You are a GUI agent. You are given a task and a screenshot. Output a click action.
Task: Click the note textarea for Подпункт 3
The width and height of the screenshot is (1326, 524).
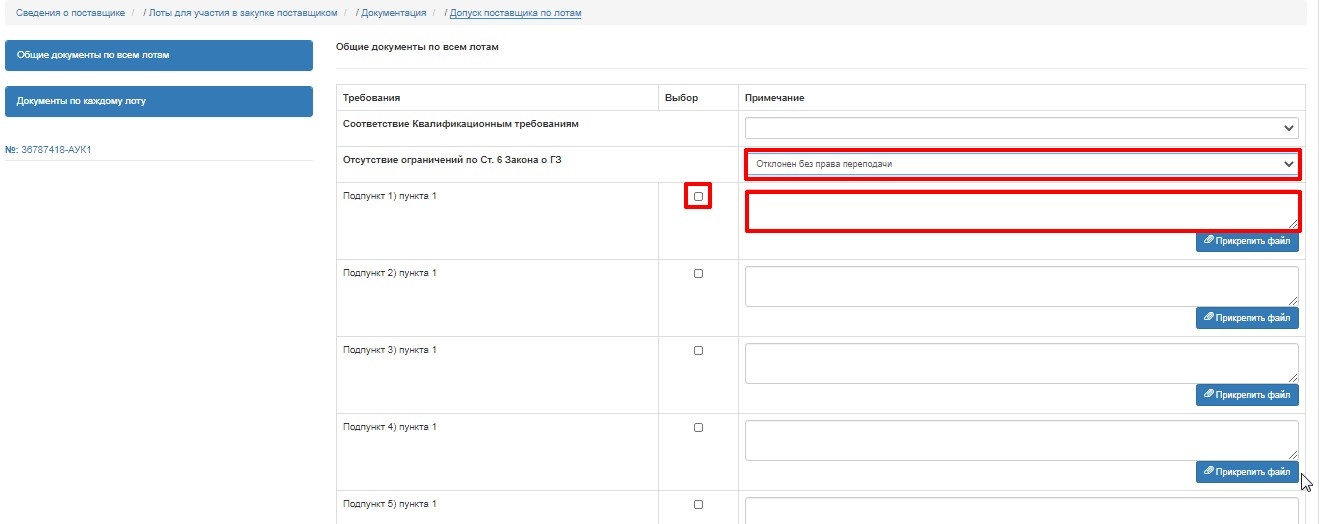[1022, 364]
